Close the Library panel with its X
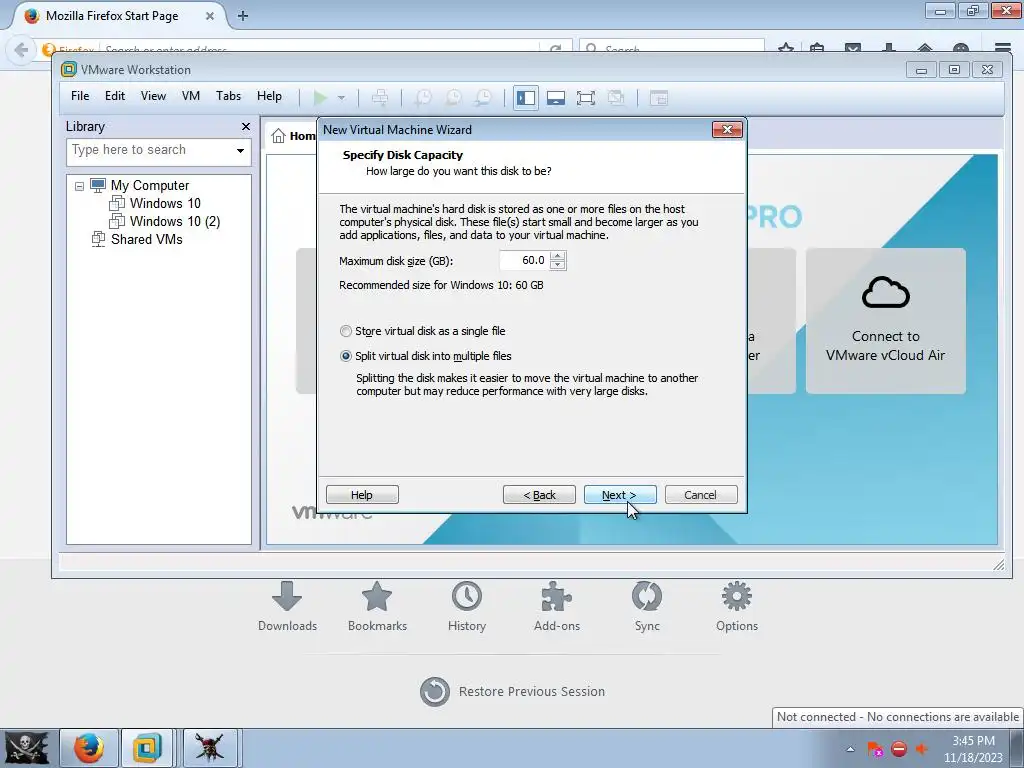 [246, 127]
